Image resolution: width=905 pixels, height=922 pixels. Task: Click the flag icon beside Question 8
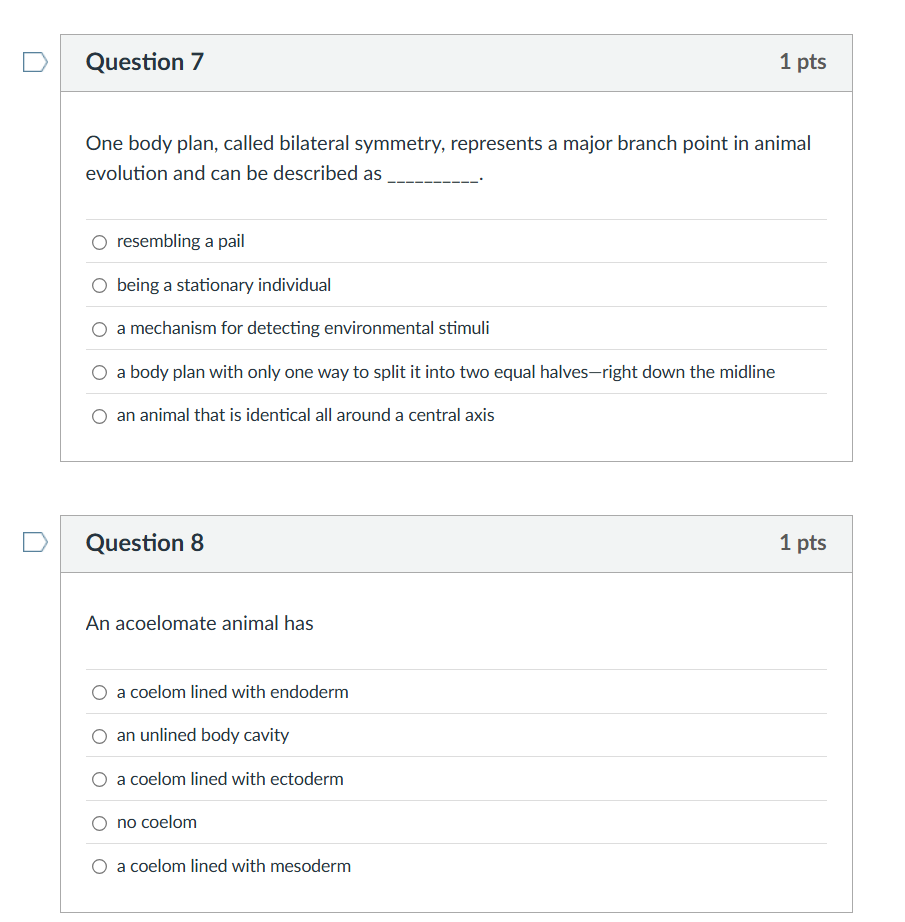point(34,542)
